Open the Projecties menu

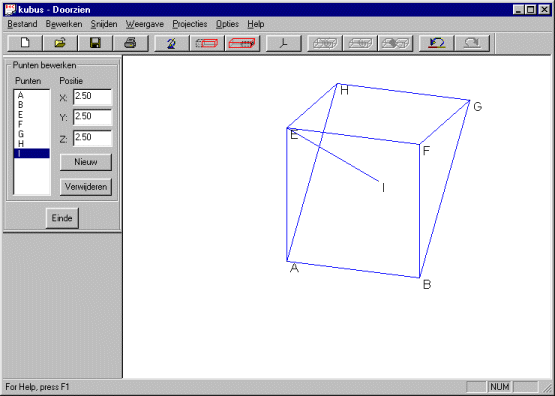(x=190, y=24)
